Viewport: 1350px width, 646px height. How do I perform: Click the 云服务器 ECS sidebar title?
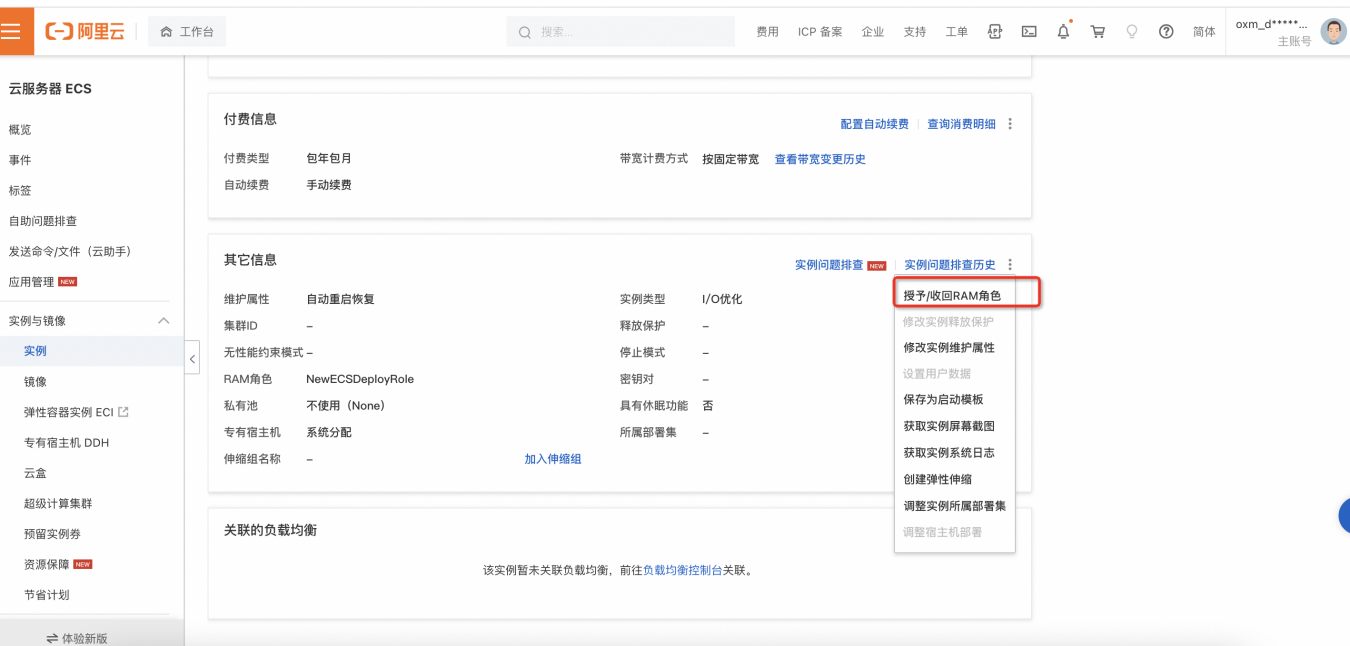point(50,89)
